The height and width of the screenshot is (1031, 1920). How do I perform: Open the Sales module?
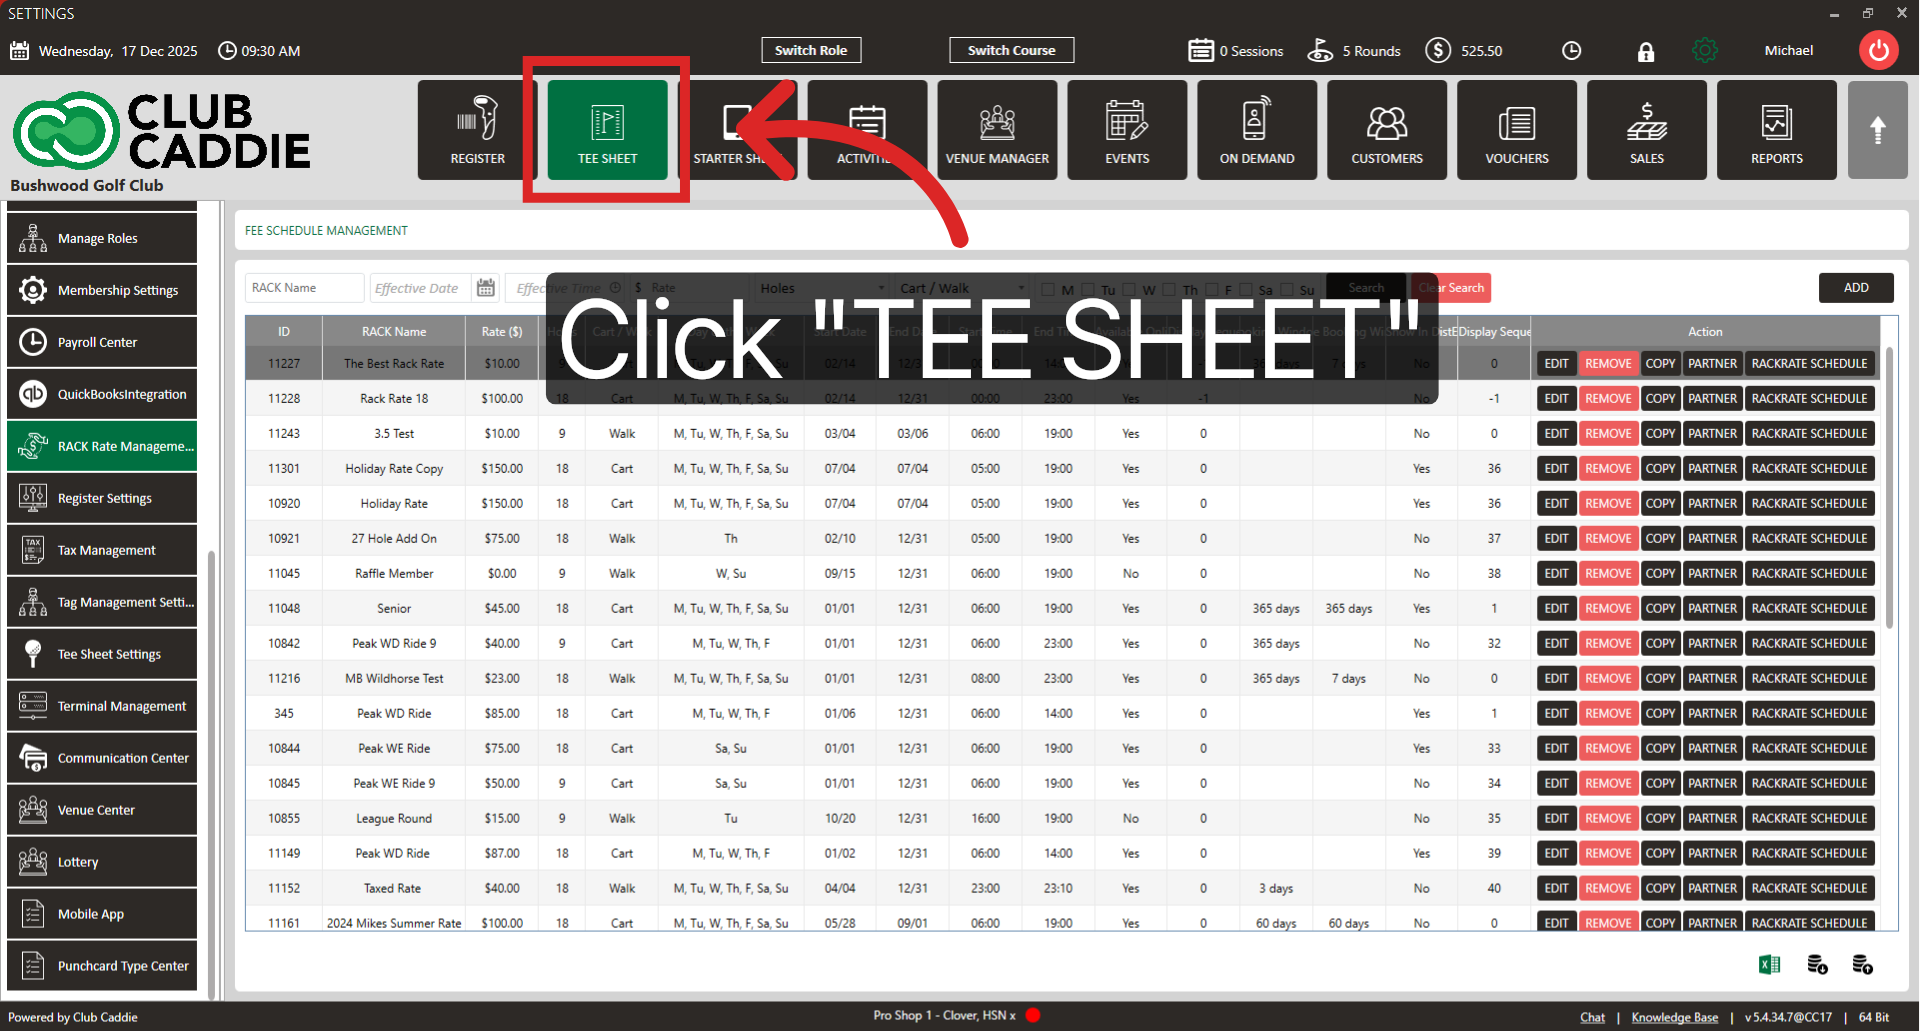[1646, 130]
